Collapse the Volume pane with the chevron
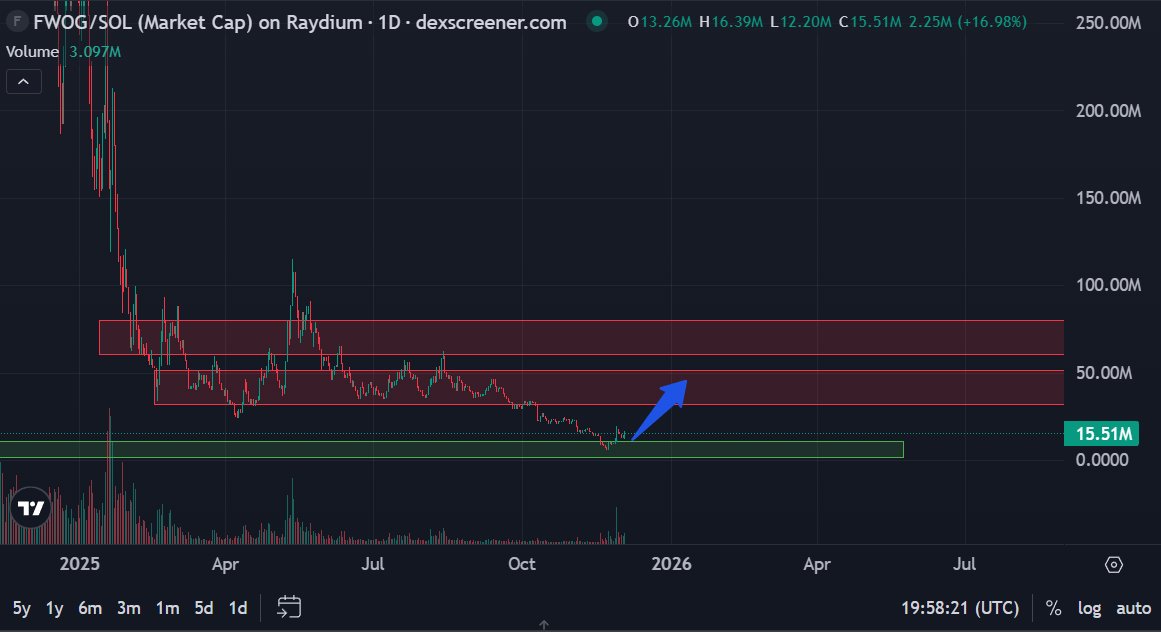 [x=23, y=81]
